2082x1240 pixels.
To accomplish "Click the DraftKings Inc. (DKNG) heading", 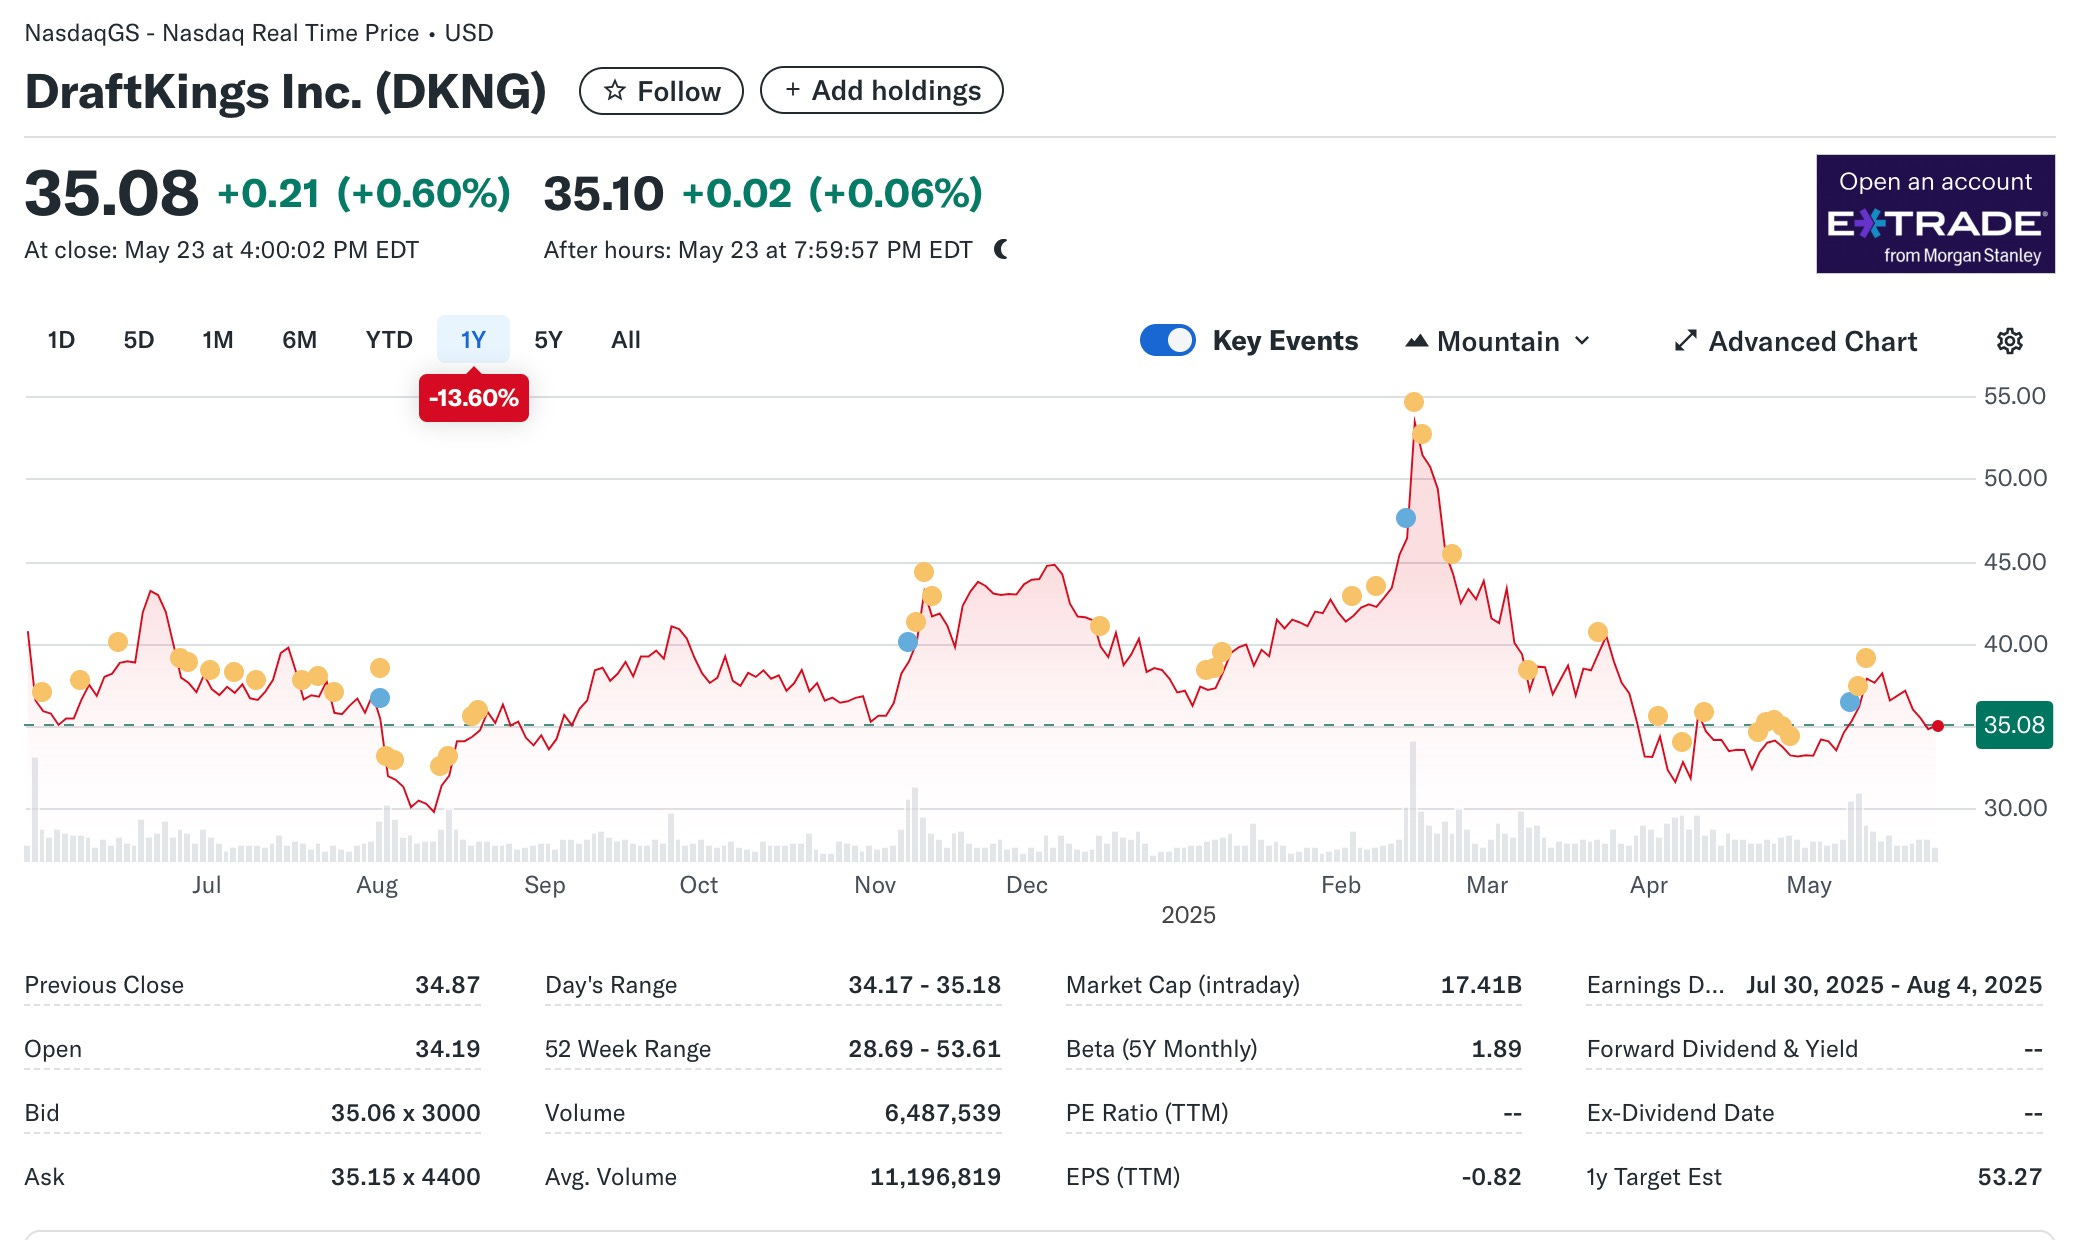I will pos(285,92).
